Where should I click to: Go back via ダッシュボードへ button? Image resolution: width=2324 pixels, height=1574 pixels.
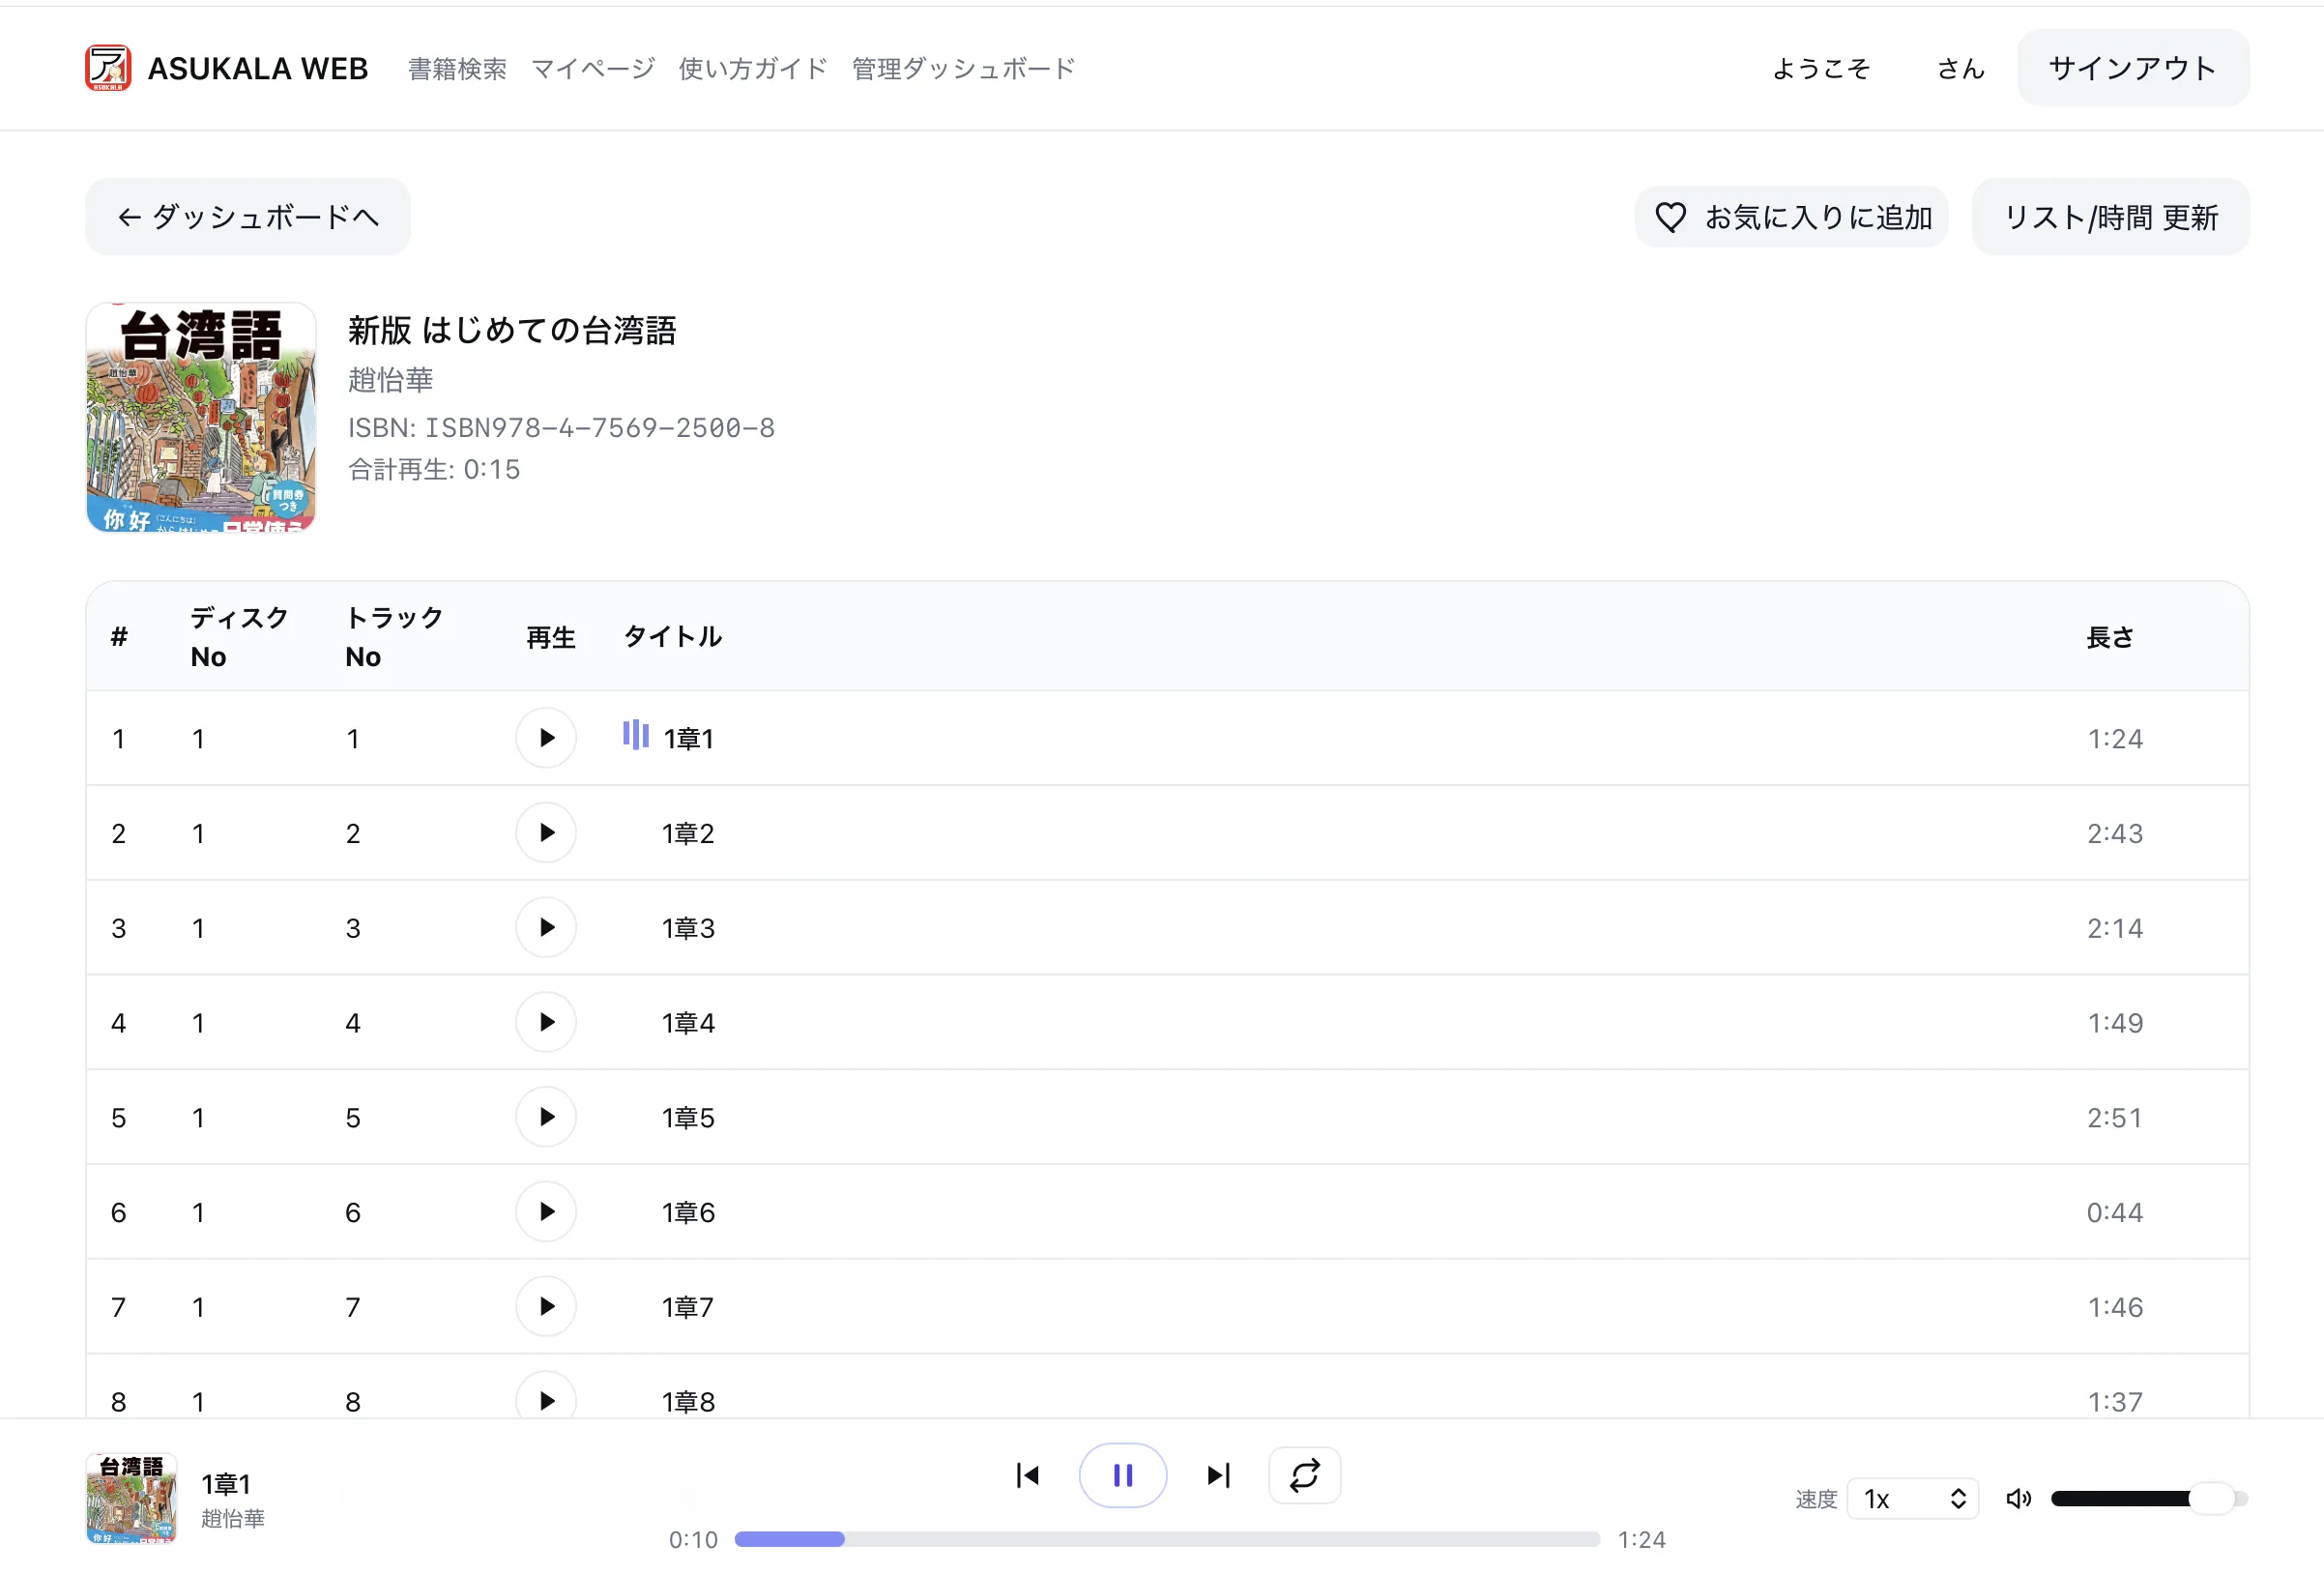coord(248,217)
